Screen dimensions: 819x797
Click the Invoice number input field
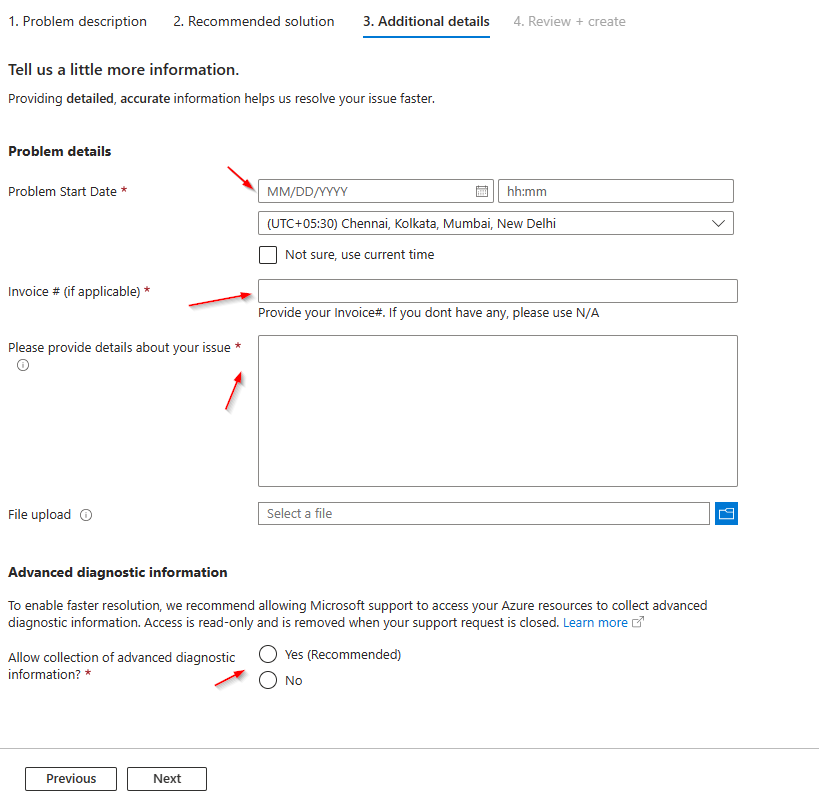(x=496, y=290)
